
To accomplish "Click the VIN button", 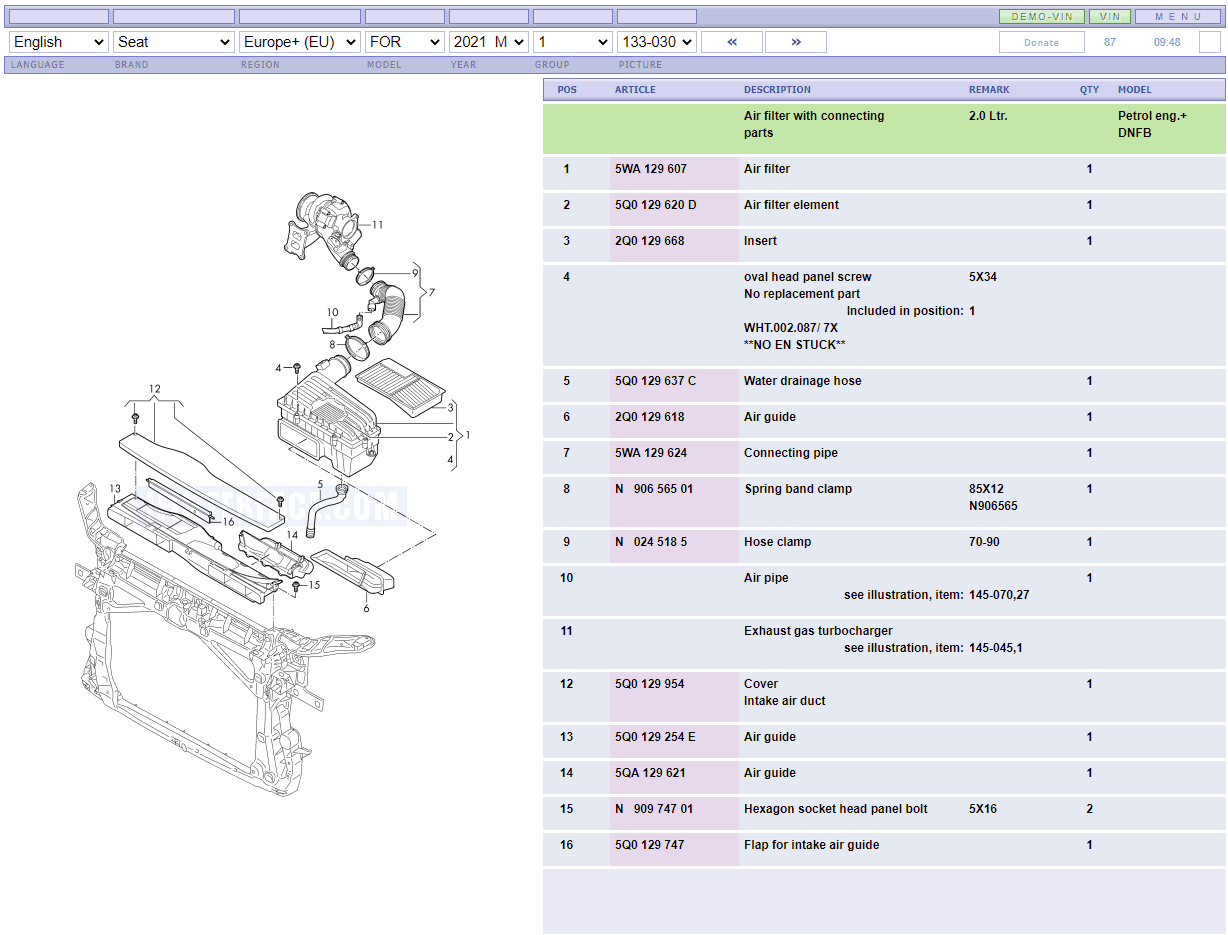I will pyautogui.click(x=1110, y=17).
